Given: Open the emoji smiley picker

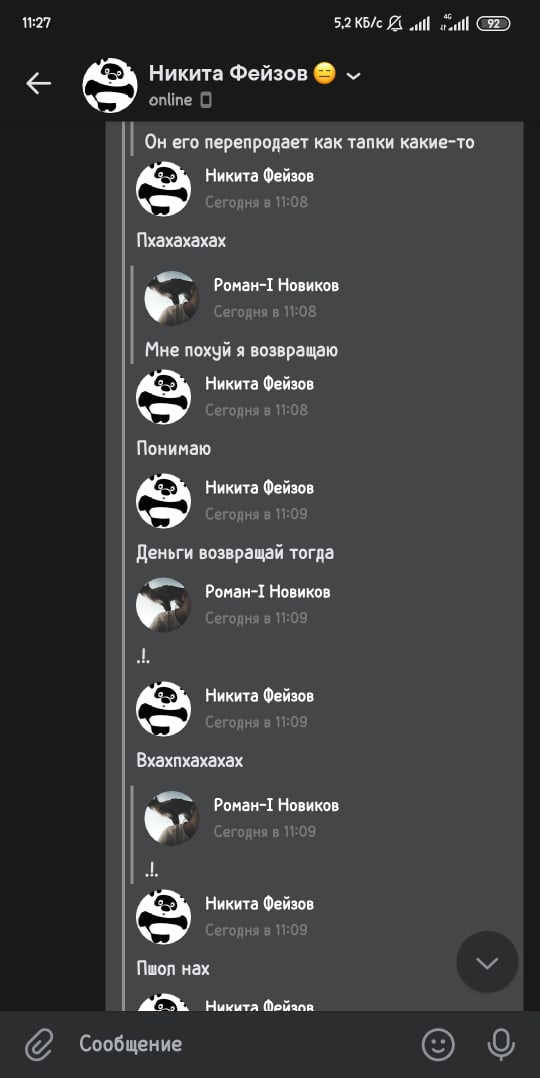Looking at the screenshot, I should (438, 1044).
